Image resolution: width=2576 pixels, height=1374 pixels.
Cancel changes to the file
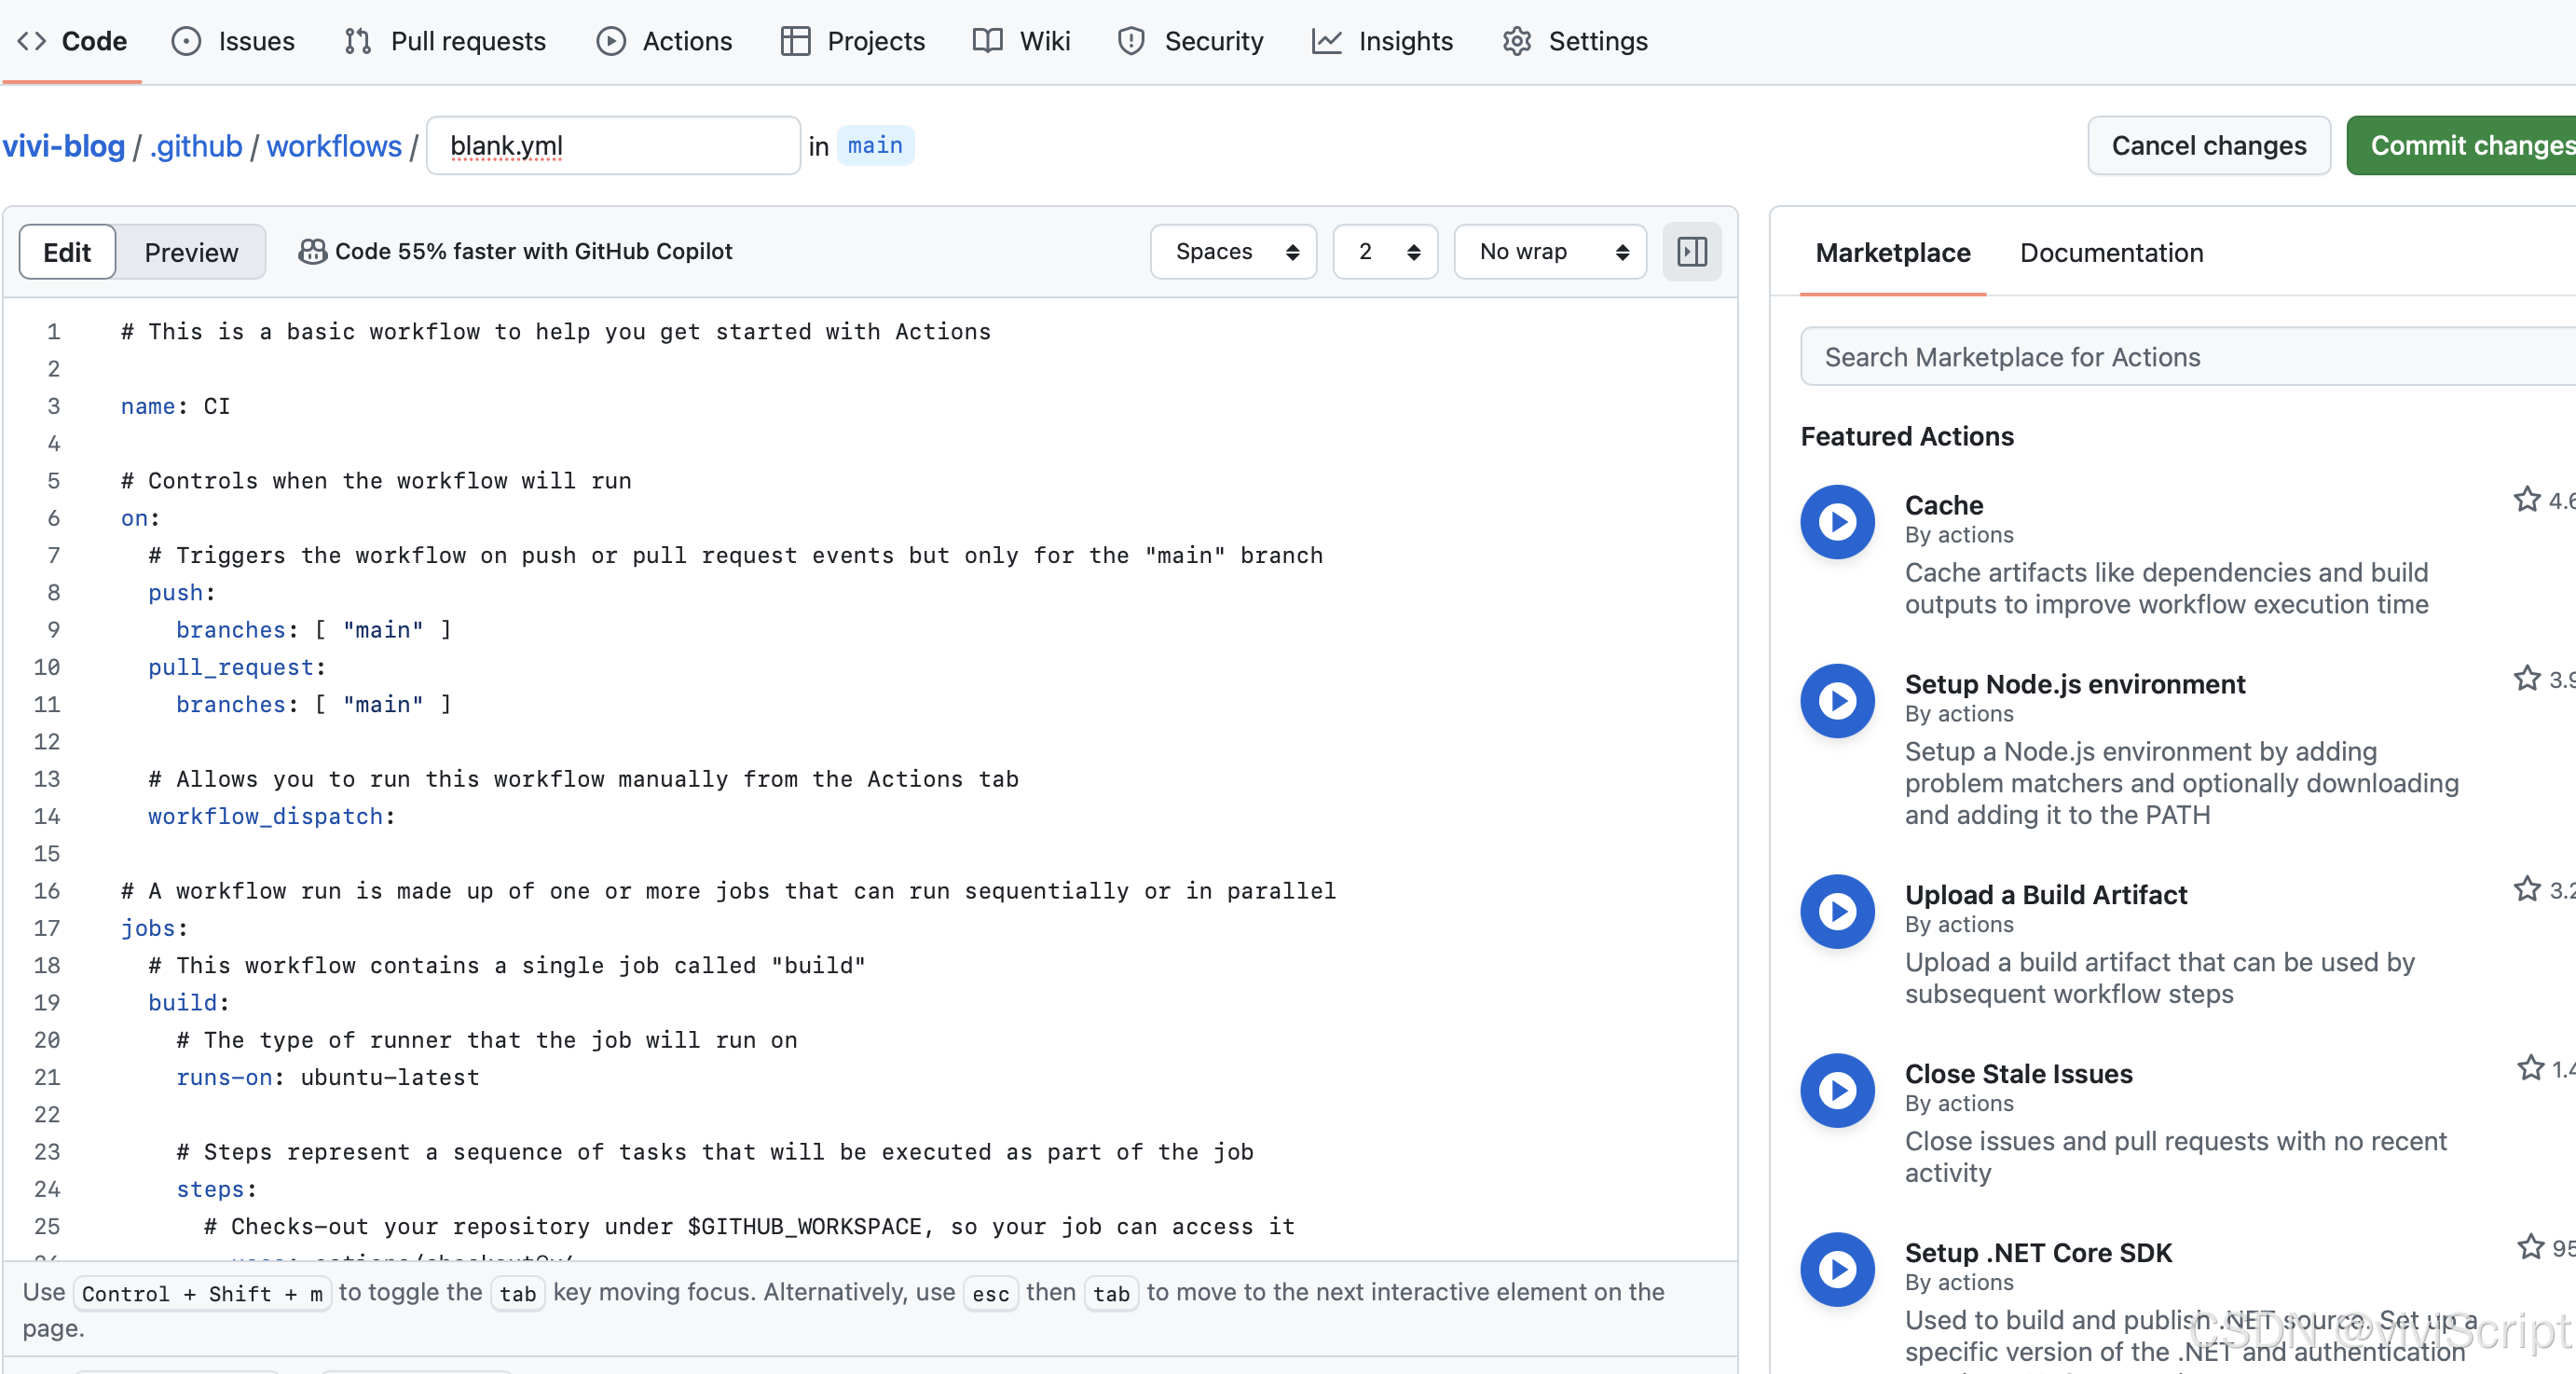click(x=2209, y=146)
